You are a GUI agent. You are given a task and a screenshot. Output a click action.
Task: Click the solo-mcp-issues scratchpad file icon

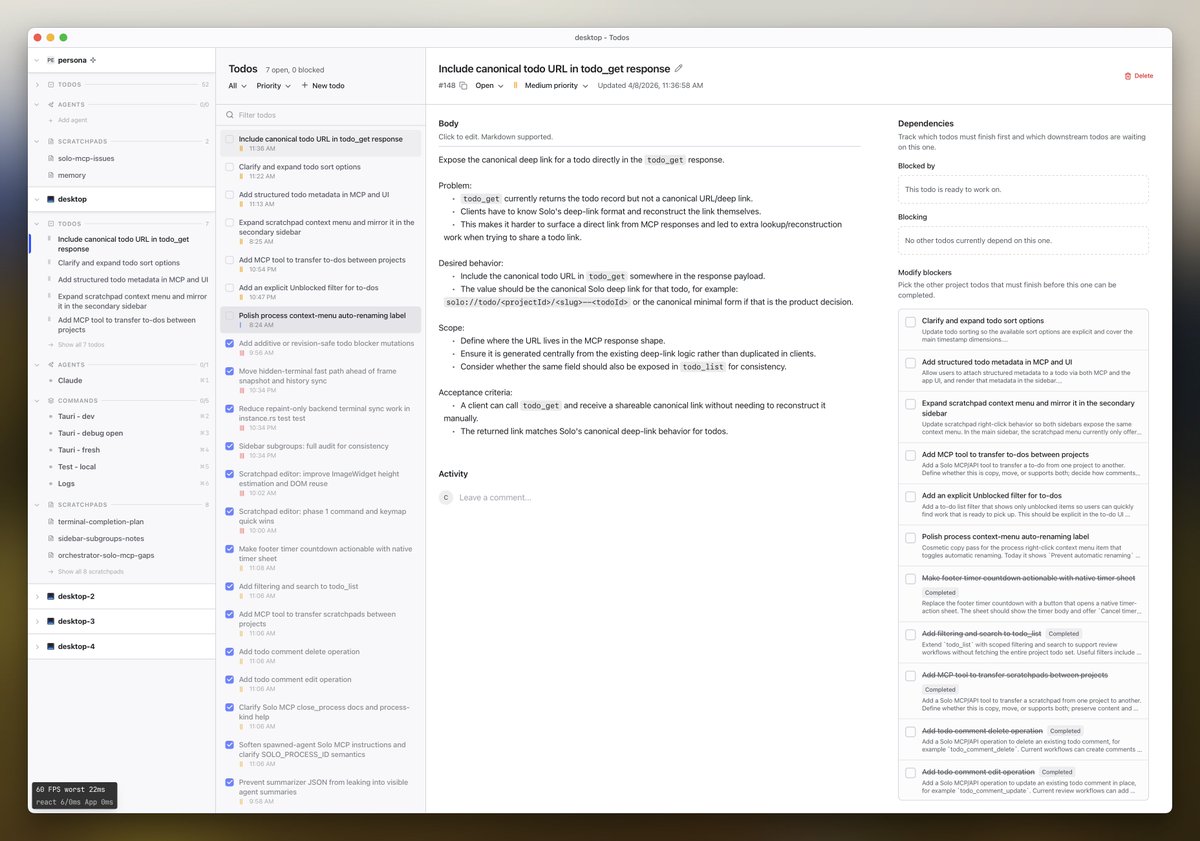click(50, 158)
